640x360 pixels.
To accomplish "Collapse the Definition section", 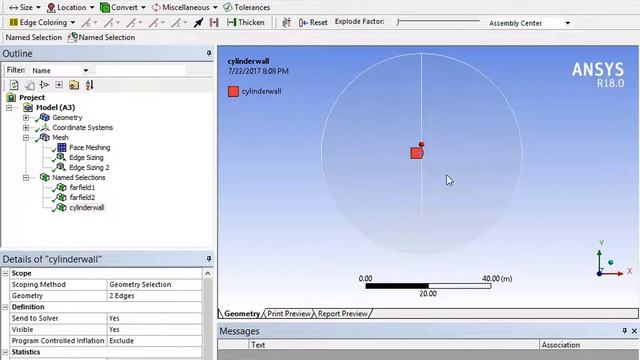I will click(x=5, y=307).
